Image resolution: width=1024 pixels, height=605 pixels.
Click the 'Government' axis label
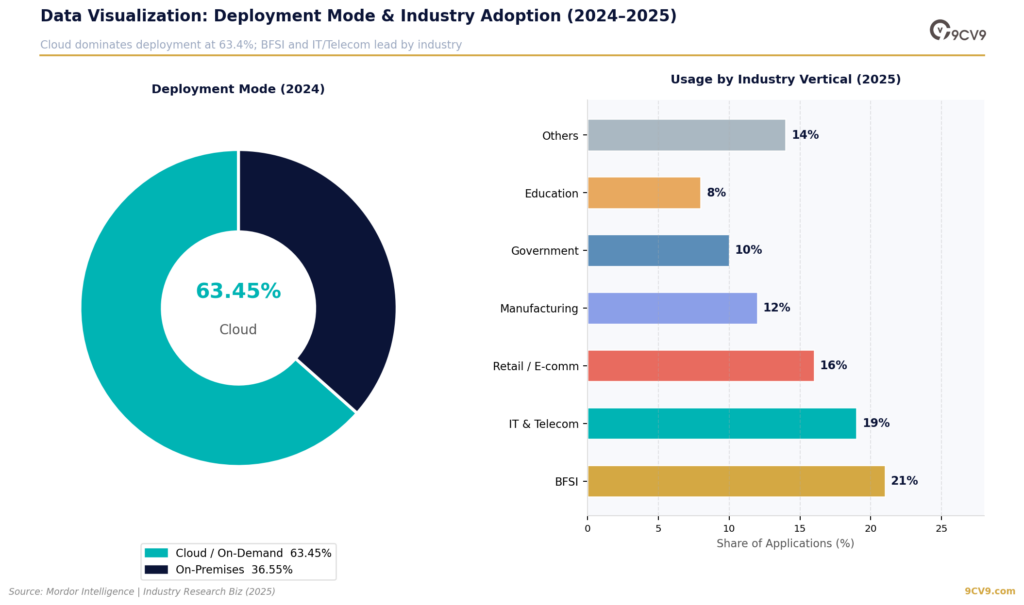click(x=545, y=251)
